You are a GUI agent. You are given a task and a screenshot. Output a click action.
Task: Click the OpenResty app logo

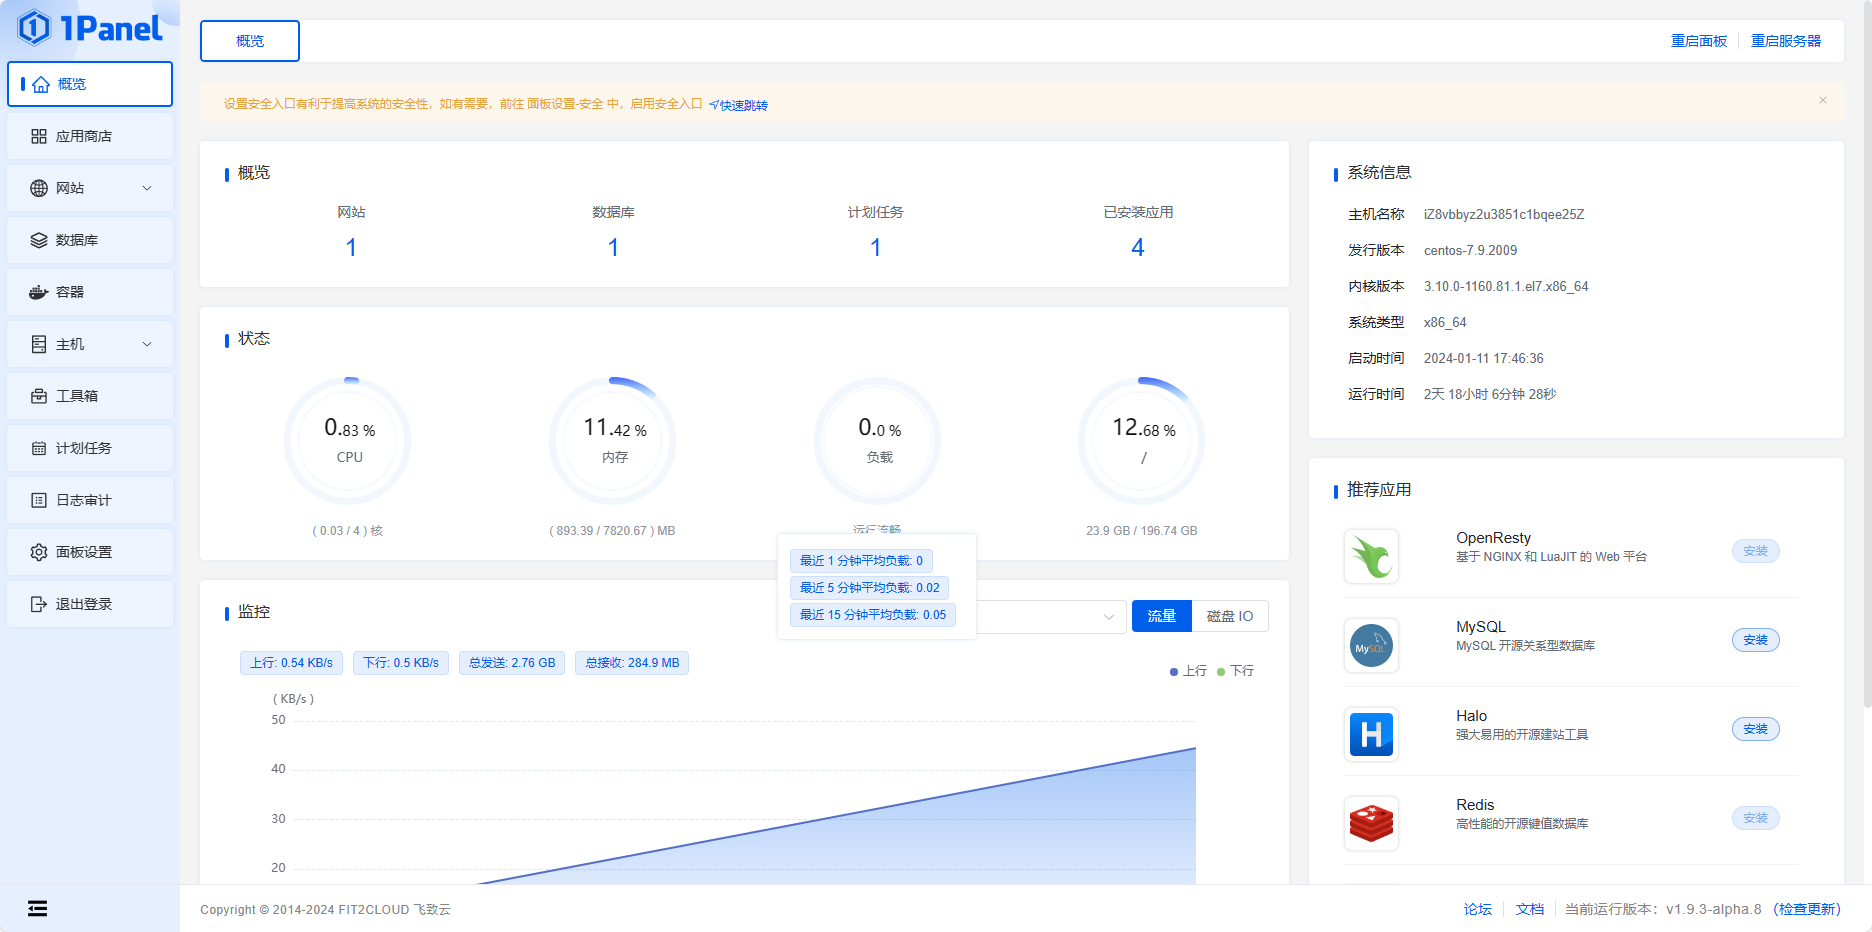(x=1371, y=556)
